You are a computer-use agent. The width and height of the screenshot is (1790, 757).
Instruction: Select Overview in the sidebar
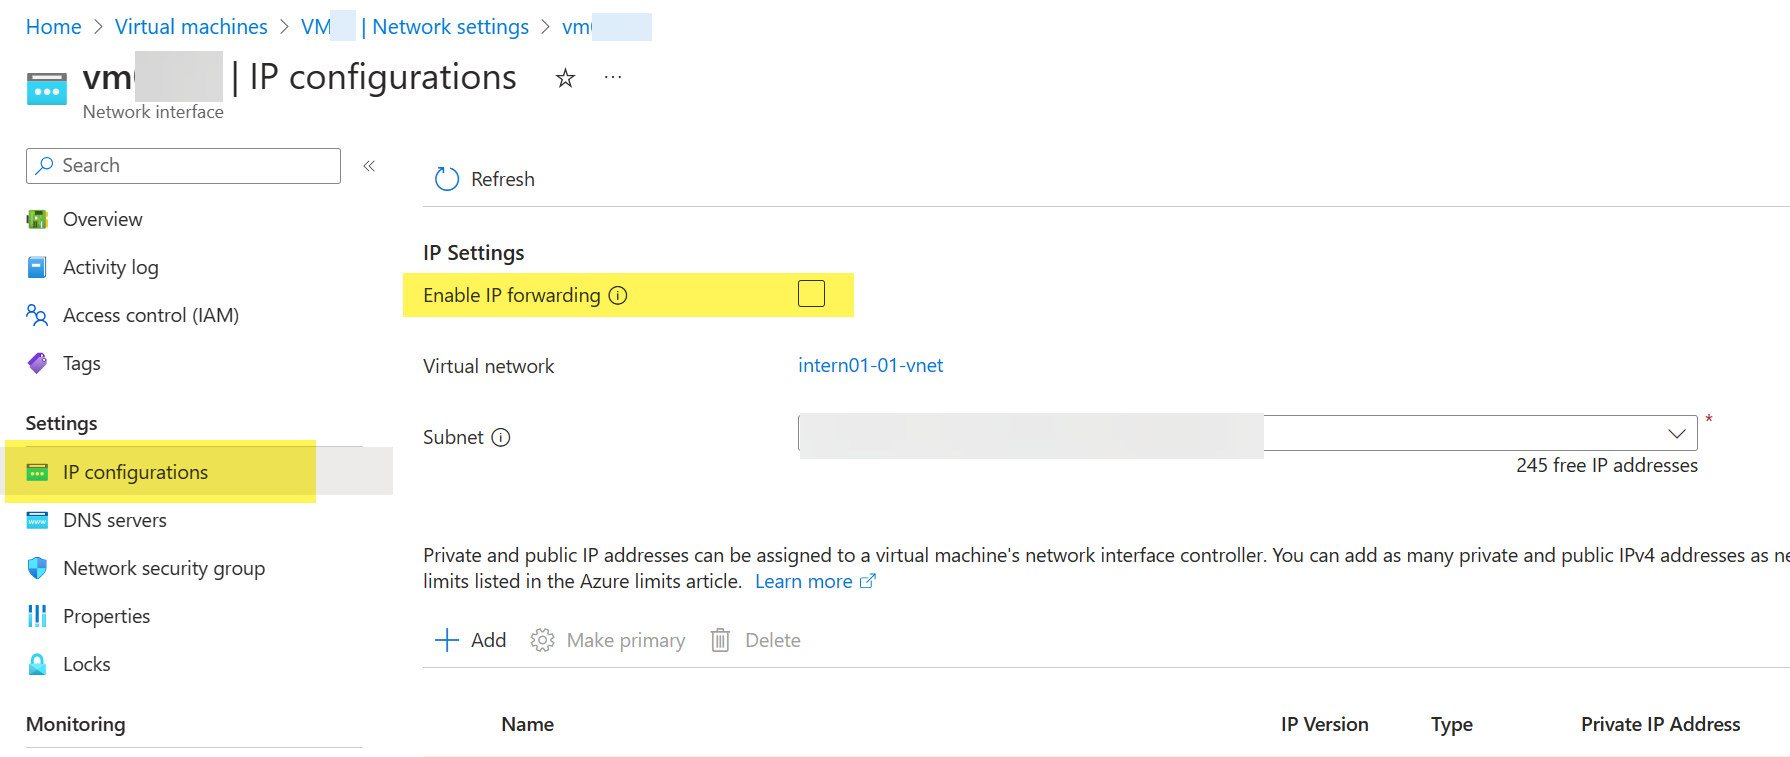102,219
